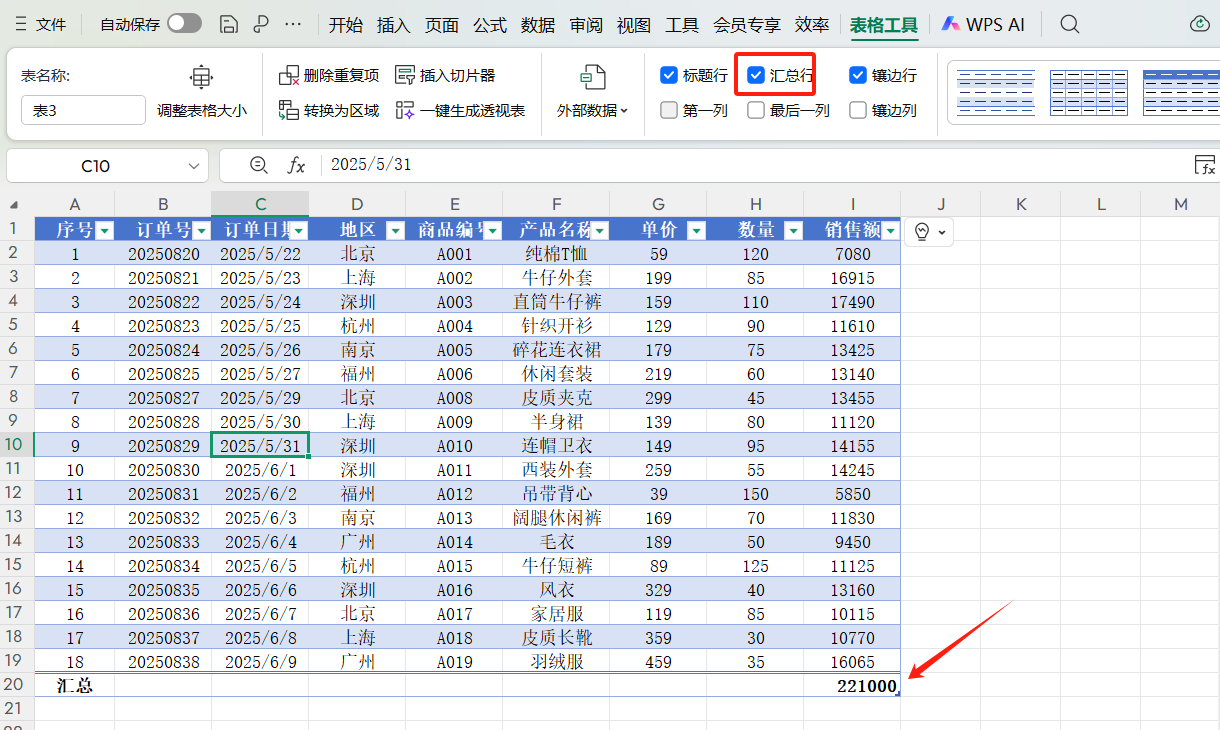Click the lightbulb suggestion icon near cell J2
Viewport: 1220px width, 730px height.
point(922,231)
